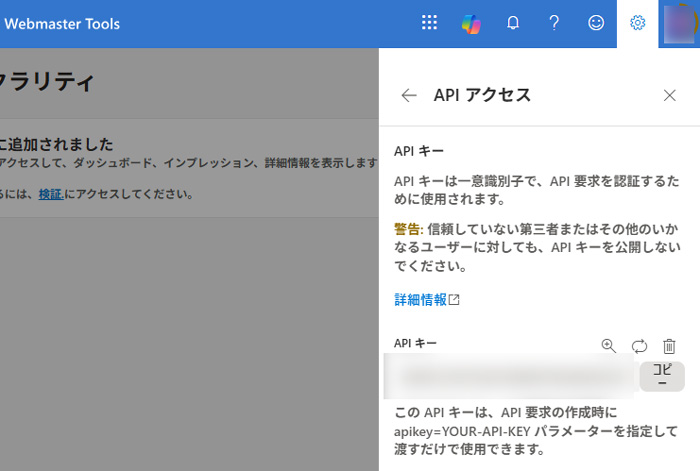
Task: Open the 詳細情報 external link
Action: (426, 300)
